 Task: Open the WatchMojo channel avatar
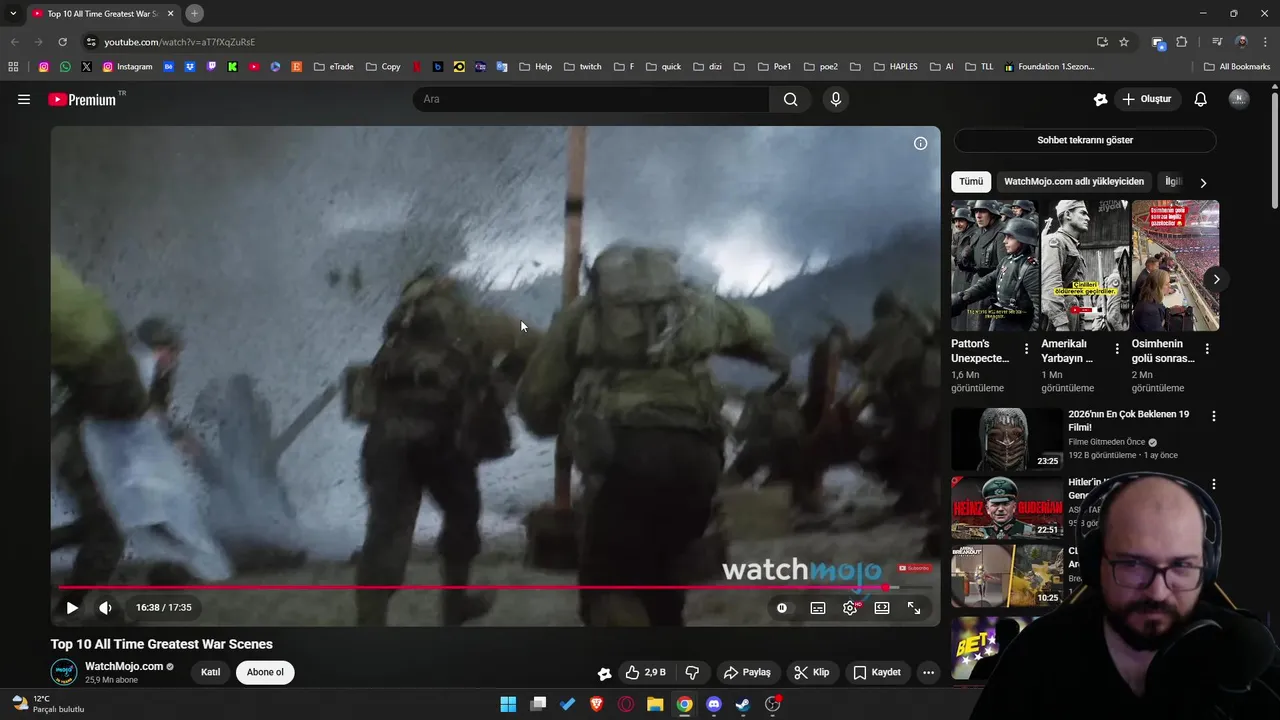[64, 672]
